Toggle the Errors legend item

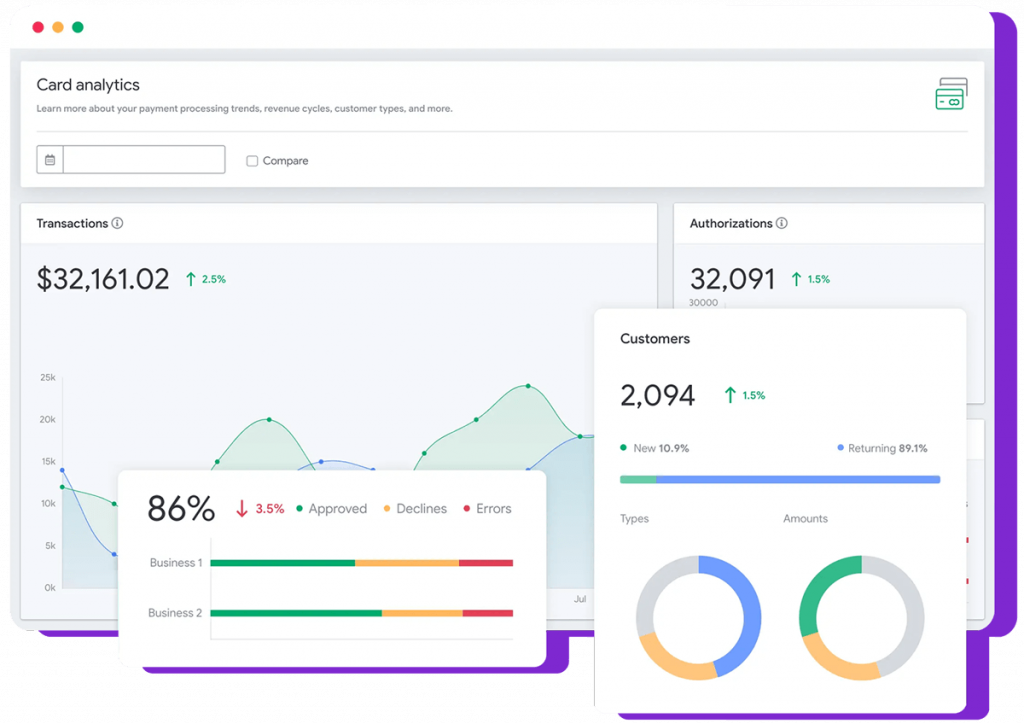click(486, 509)
